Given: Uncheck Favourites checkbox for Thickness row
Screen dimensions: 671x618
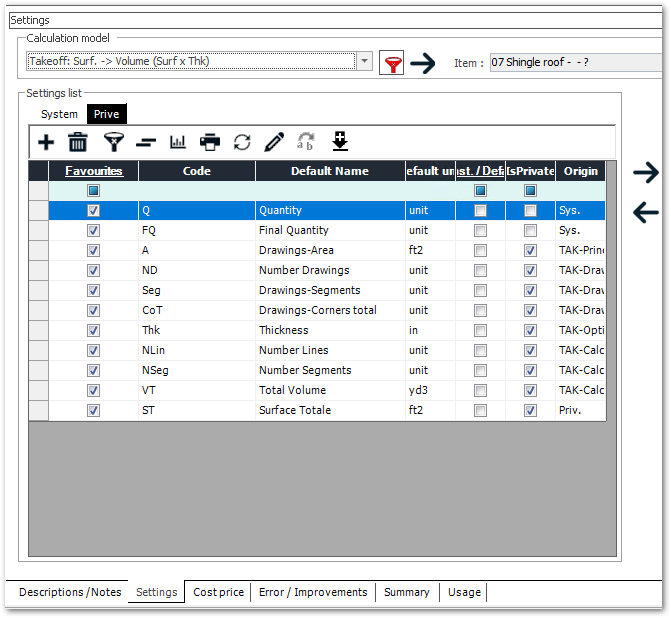Looking at the screenshot, I should (x=93, y=330).
